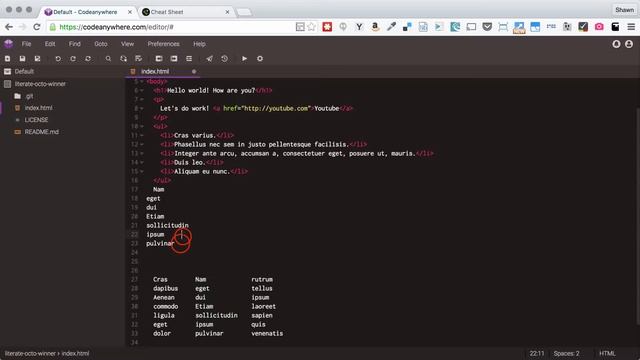Click the editor vertical scrollbar
The image size is (640, 360).
click(x=638, y=216)
